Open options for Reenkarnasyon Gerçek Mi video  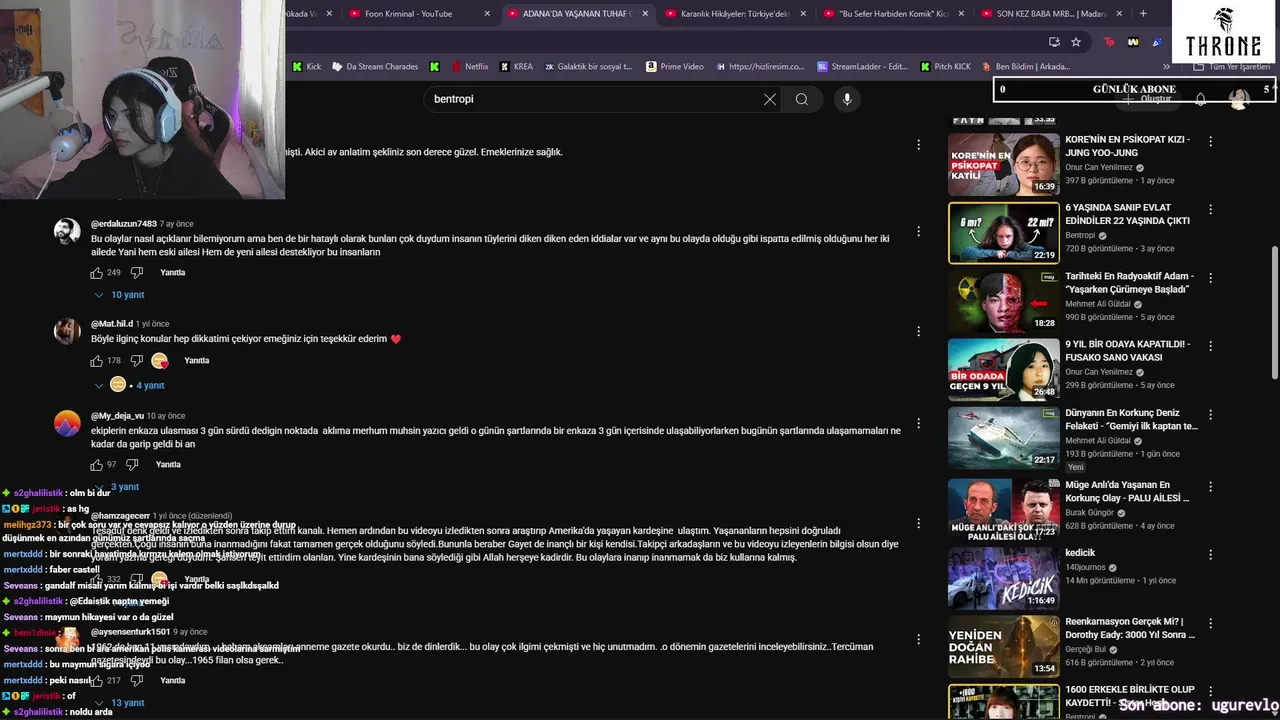pos(1210,622)
